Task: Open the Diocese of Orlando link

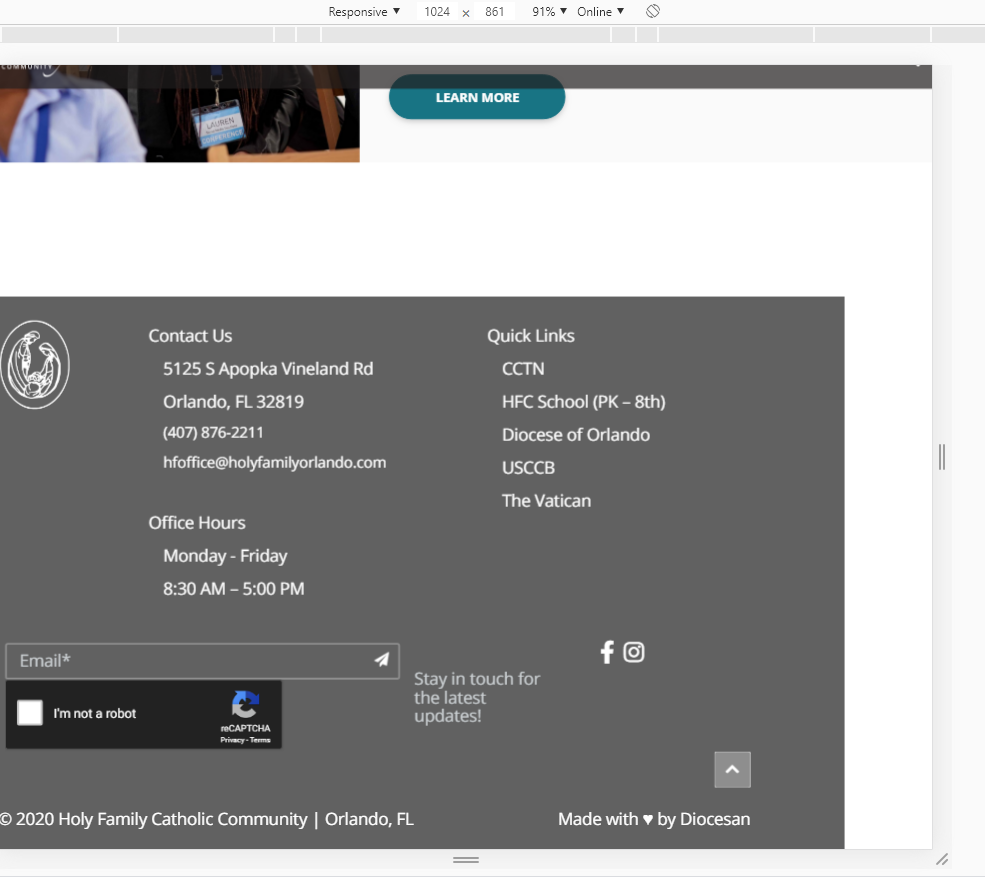Action: (x=576, y=435)
